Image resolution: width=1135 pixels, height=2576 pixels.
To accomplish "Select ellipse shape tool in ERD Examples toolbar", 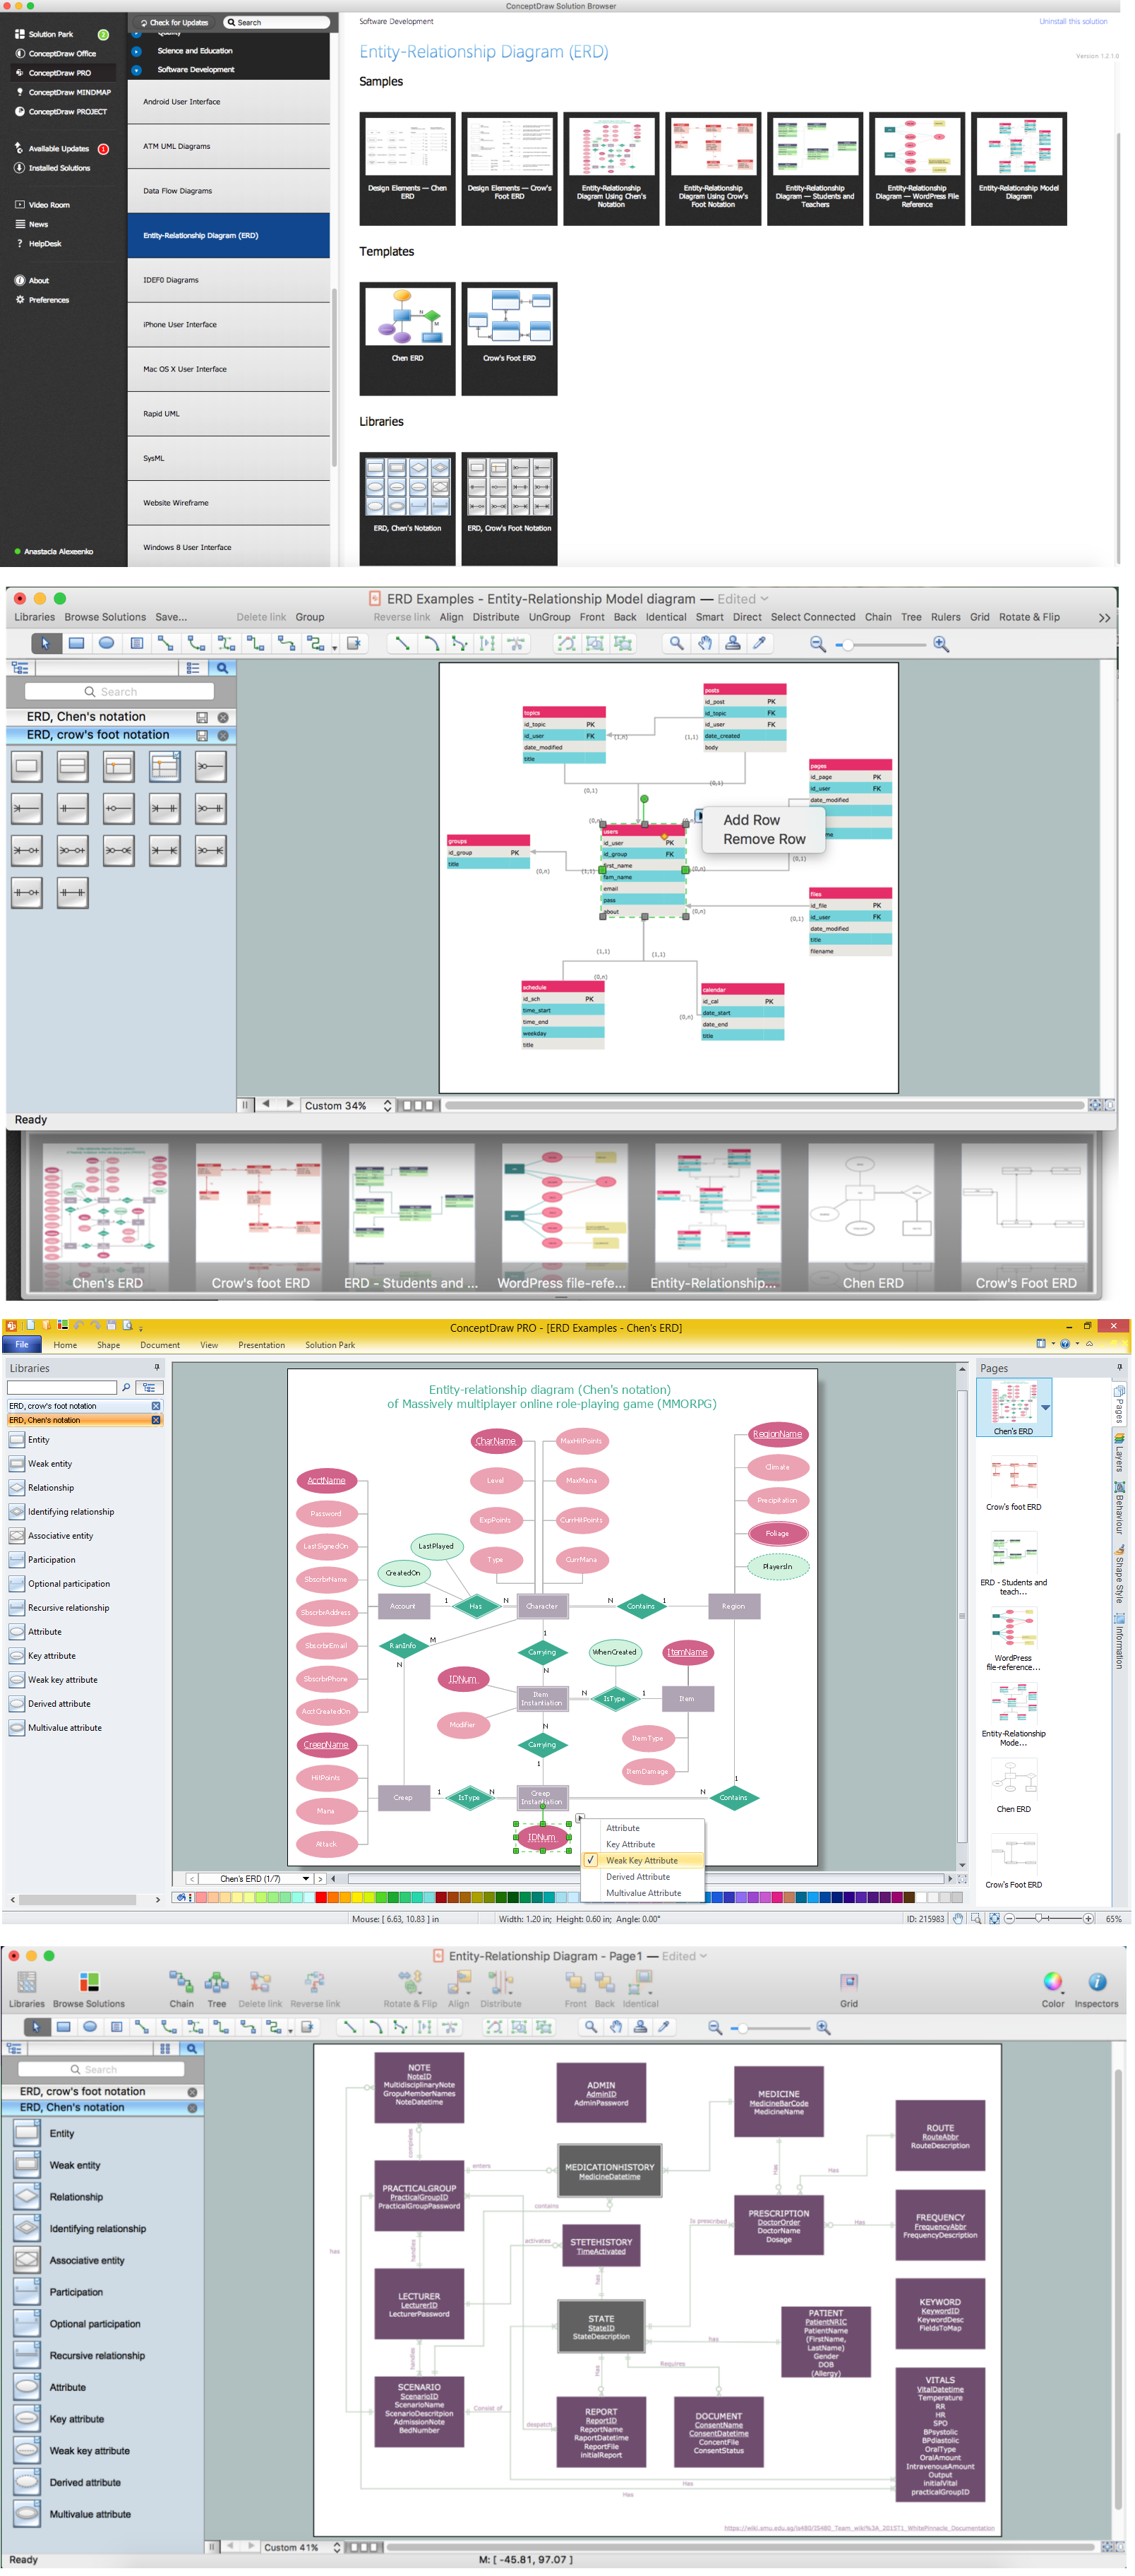I will (x=106, y=643).
